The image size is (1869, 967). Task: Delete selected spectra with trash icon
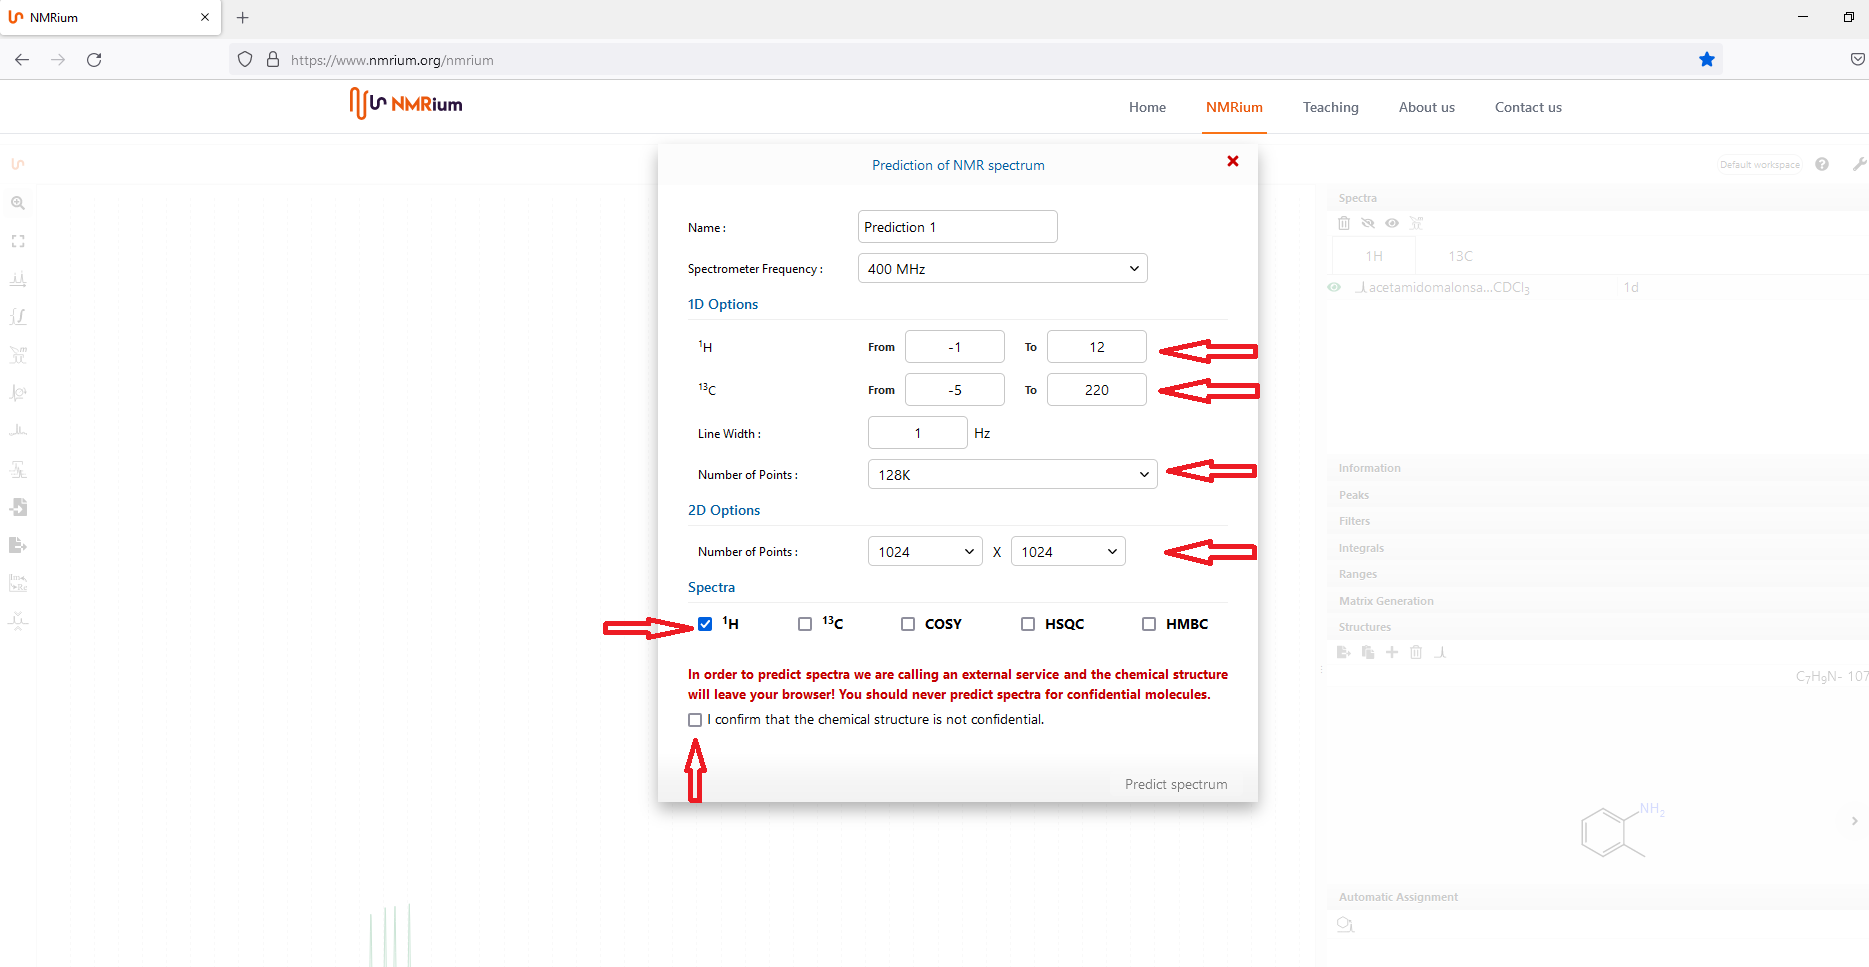coord(1344,223)
